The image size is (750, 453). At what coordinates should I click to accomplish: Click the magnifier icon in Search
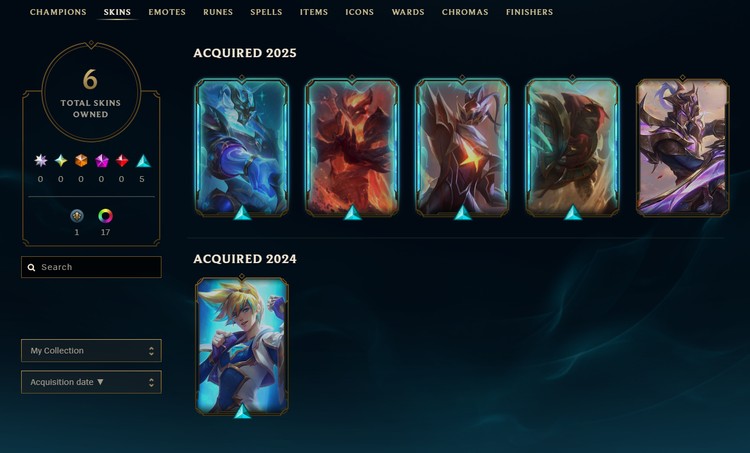31,267
